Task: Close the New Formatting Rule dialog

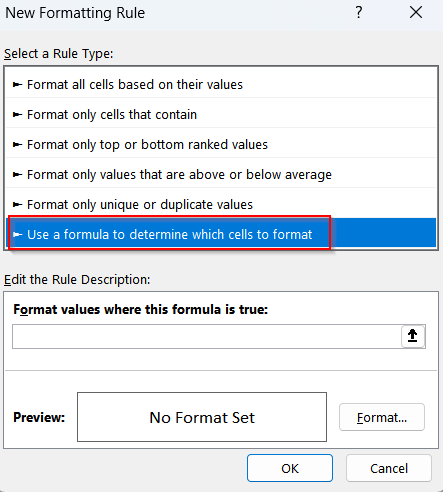Action: tap(416, 13)
